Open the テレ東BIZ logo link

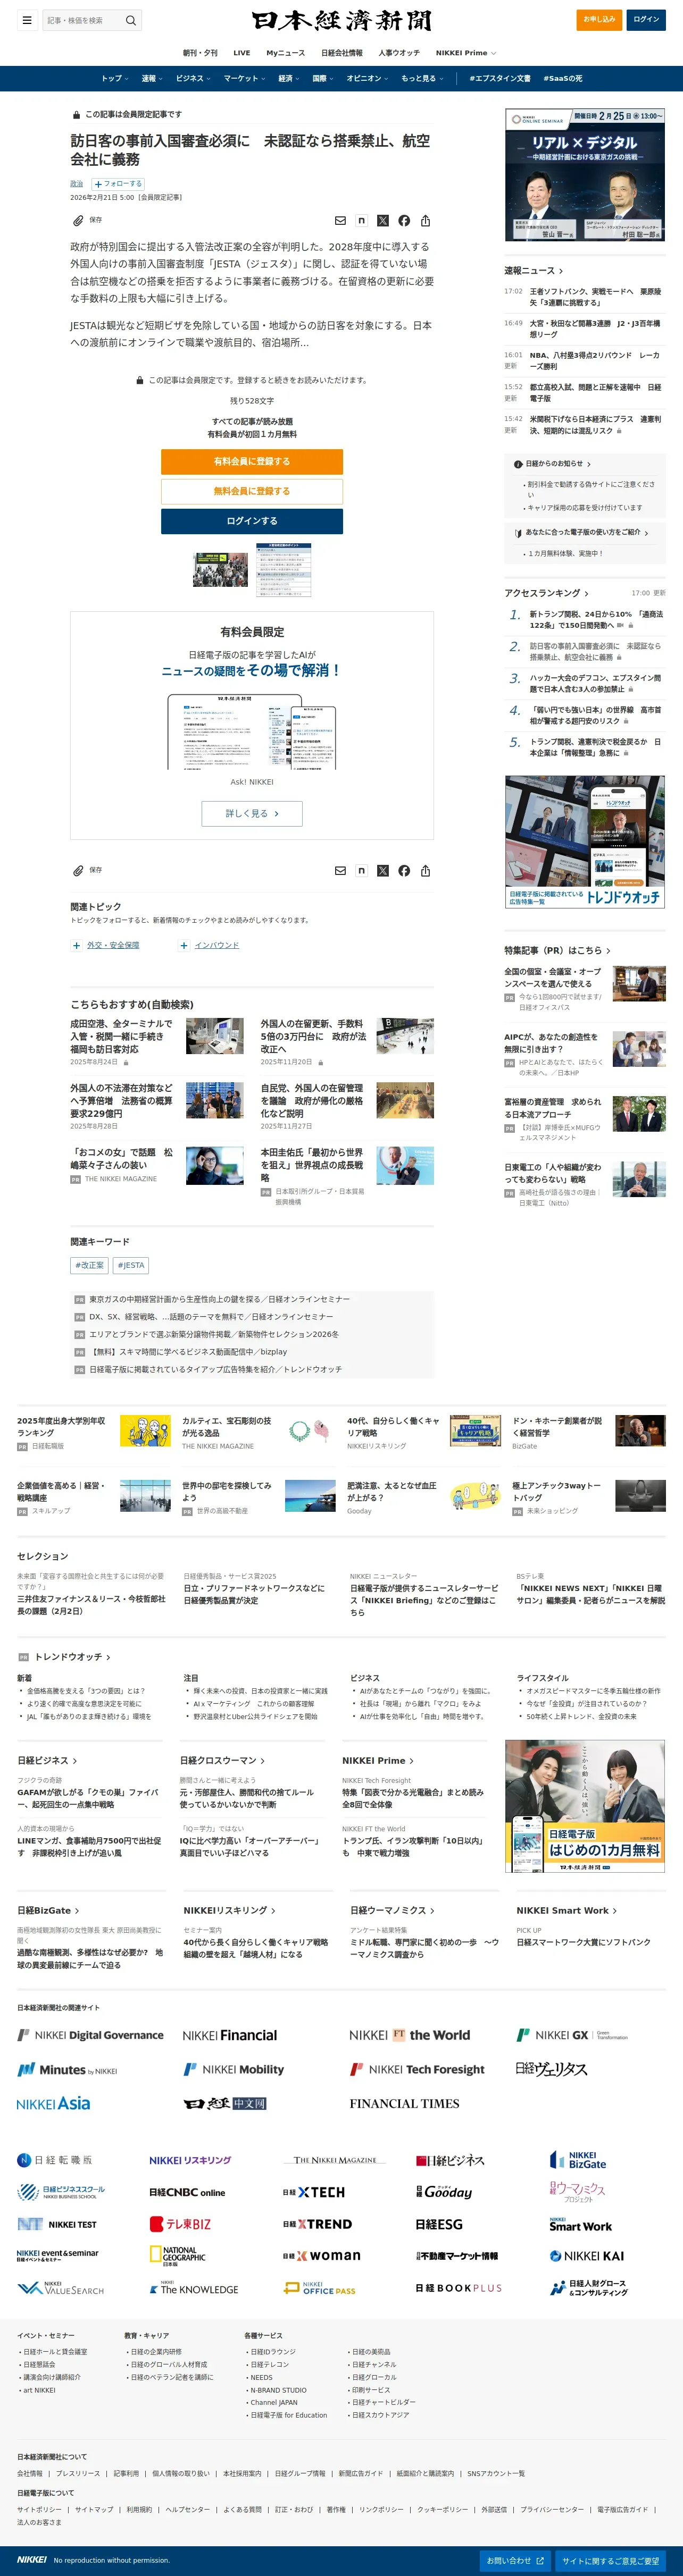(x=180, y=2224)
